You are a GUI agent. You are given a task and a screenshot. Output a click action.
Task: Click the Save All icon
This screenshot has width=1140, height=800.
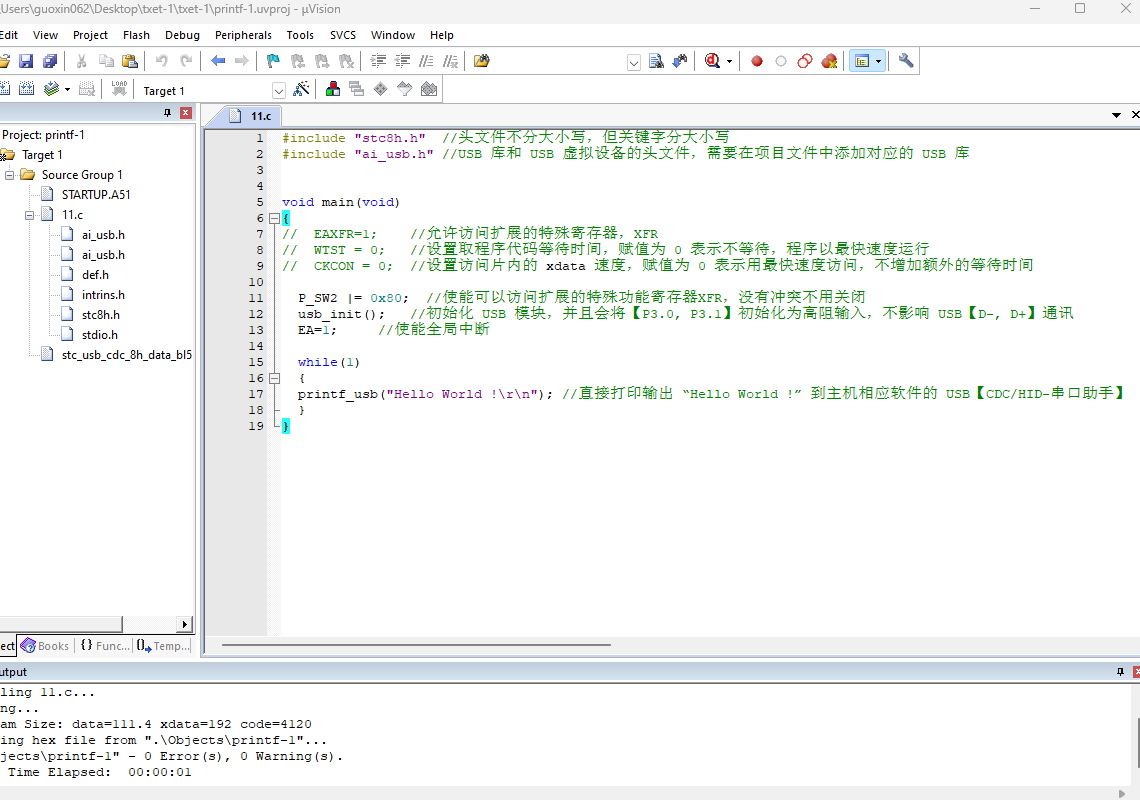point(50,61)
